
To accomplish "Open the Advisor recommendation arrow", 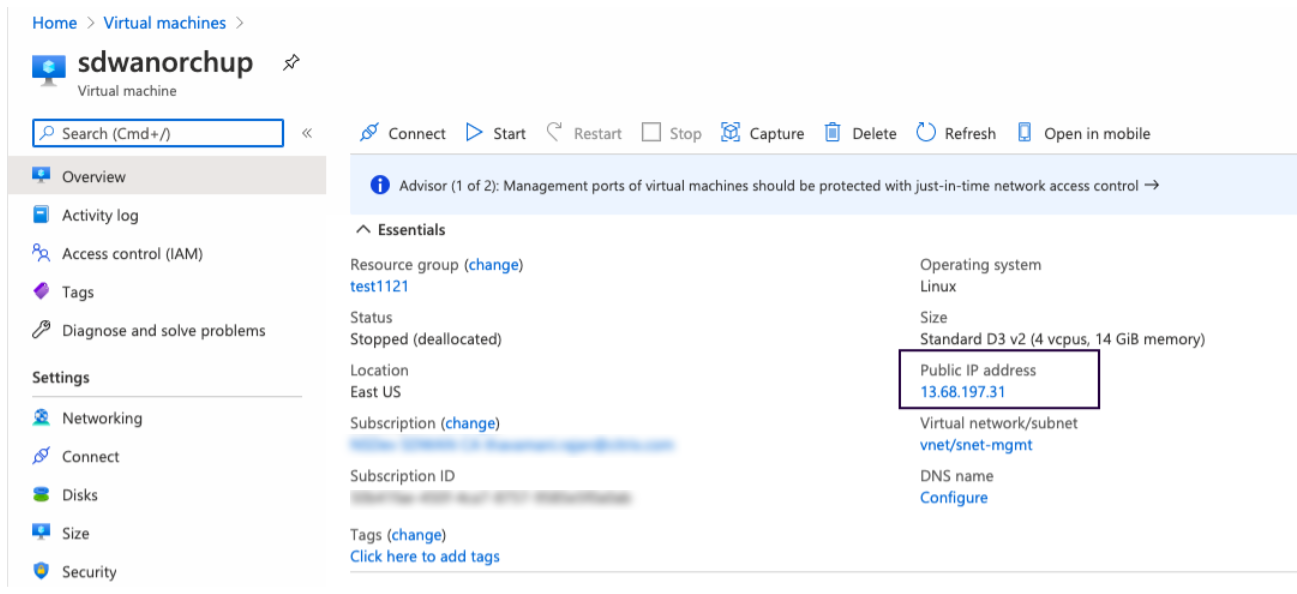I will pos(1151,185).
